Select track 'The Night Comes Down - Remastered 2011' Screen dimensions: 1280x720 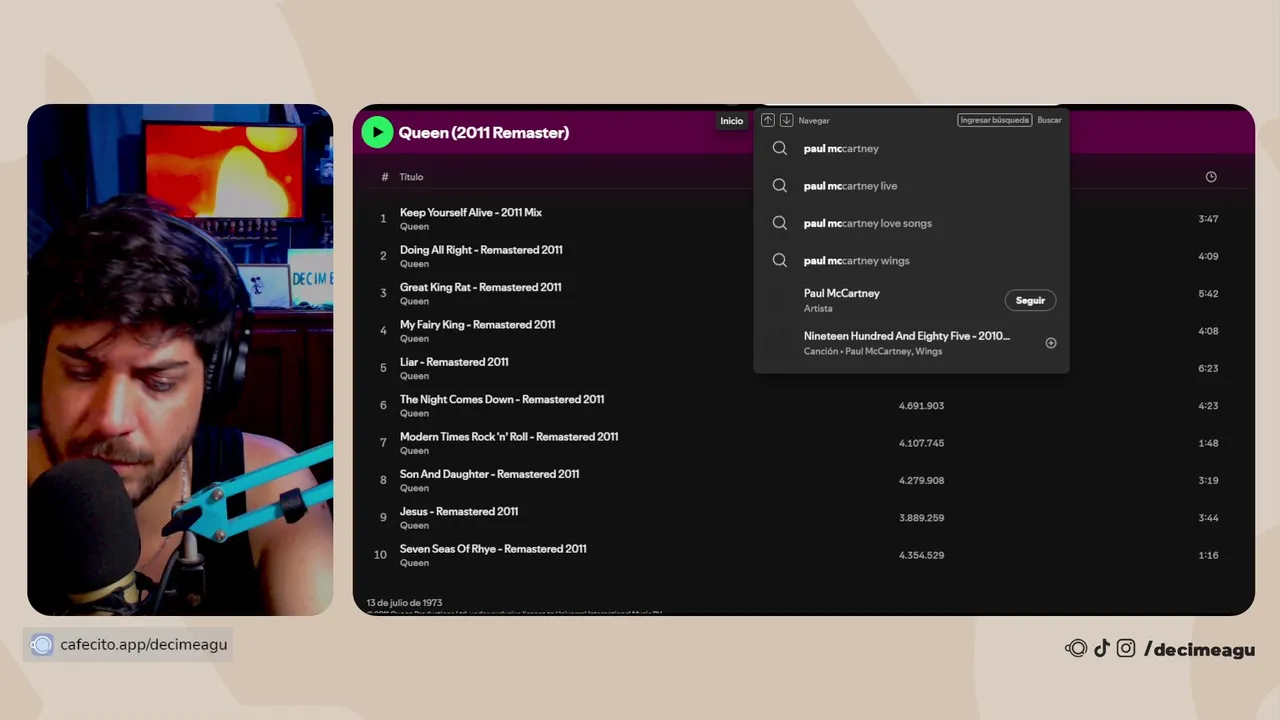[x=502, y=399]
